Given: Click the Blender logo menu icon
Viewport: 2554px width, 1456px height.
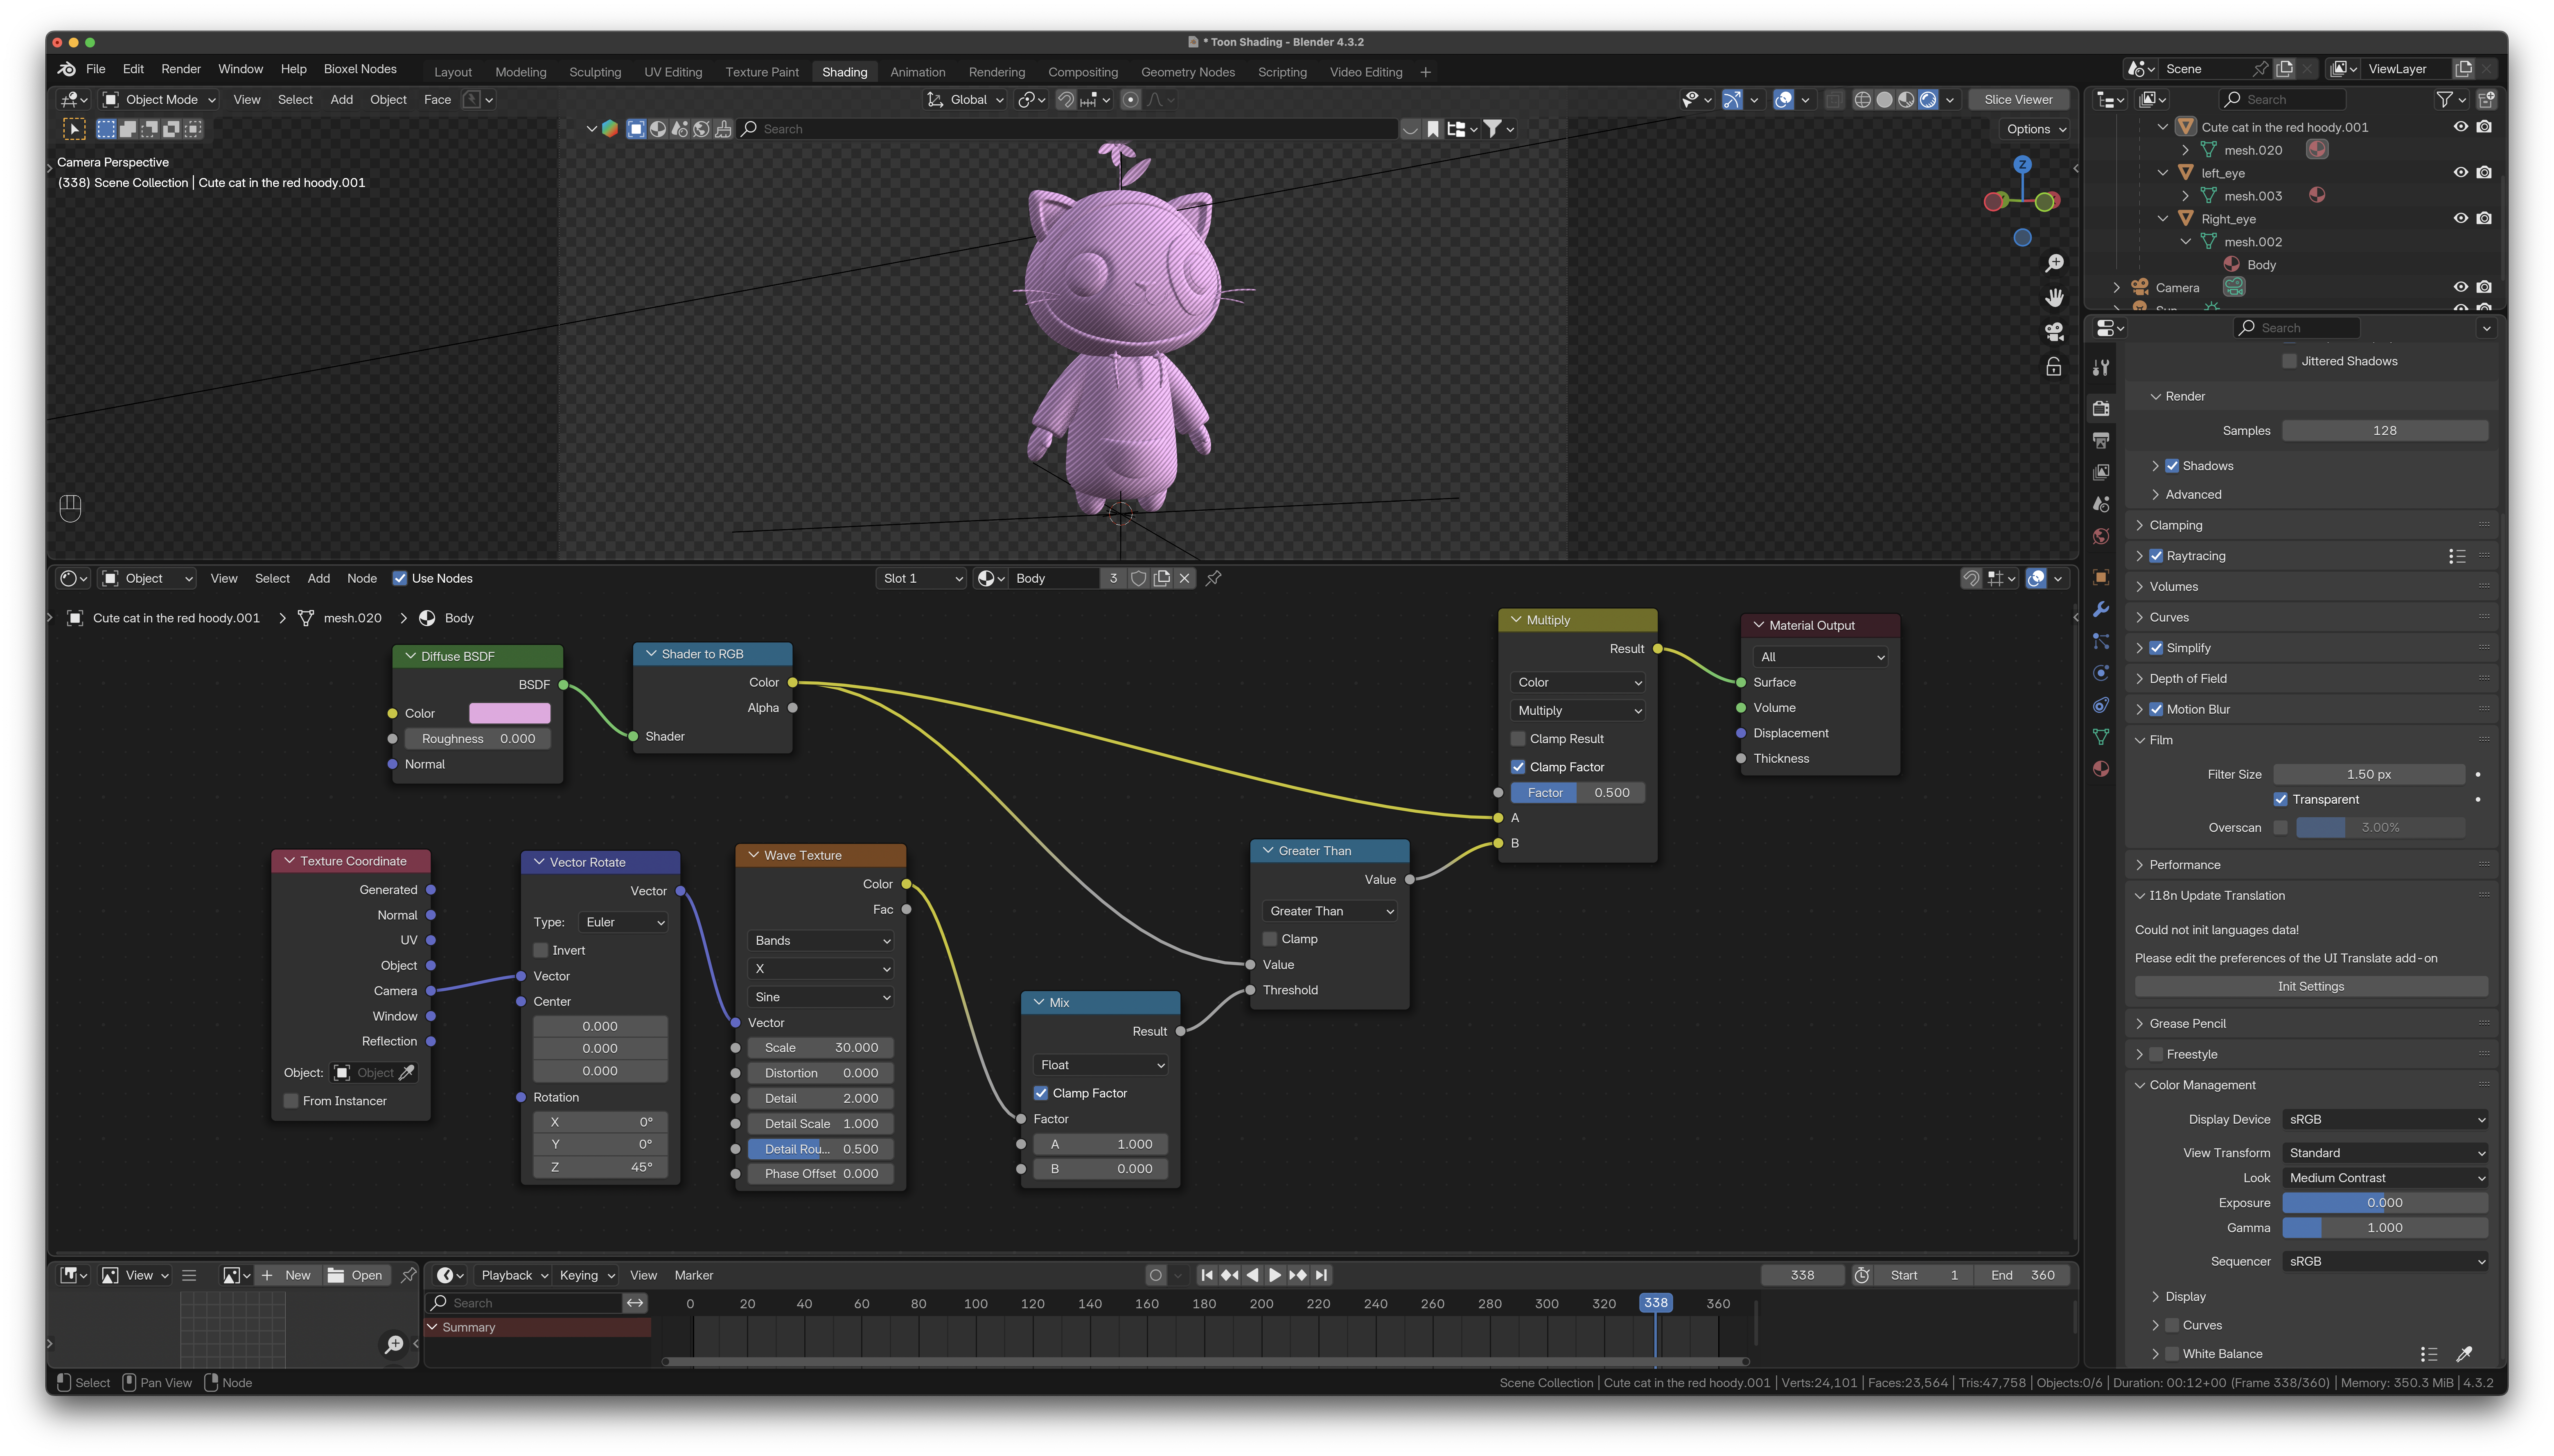Looking at the screenshot, I should [67, 69].
